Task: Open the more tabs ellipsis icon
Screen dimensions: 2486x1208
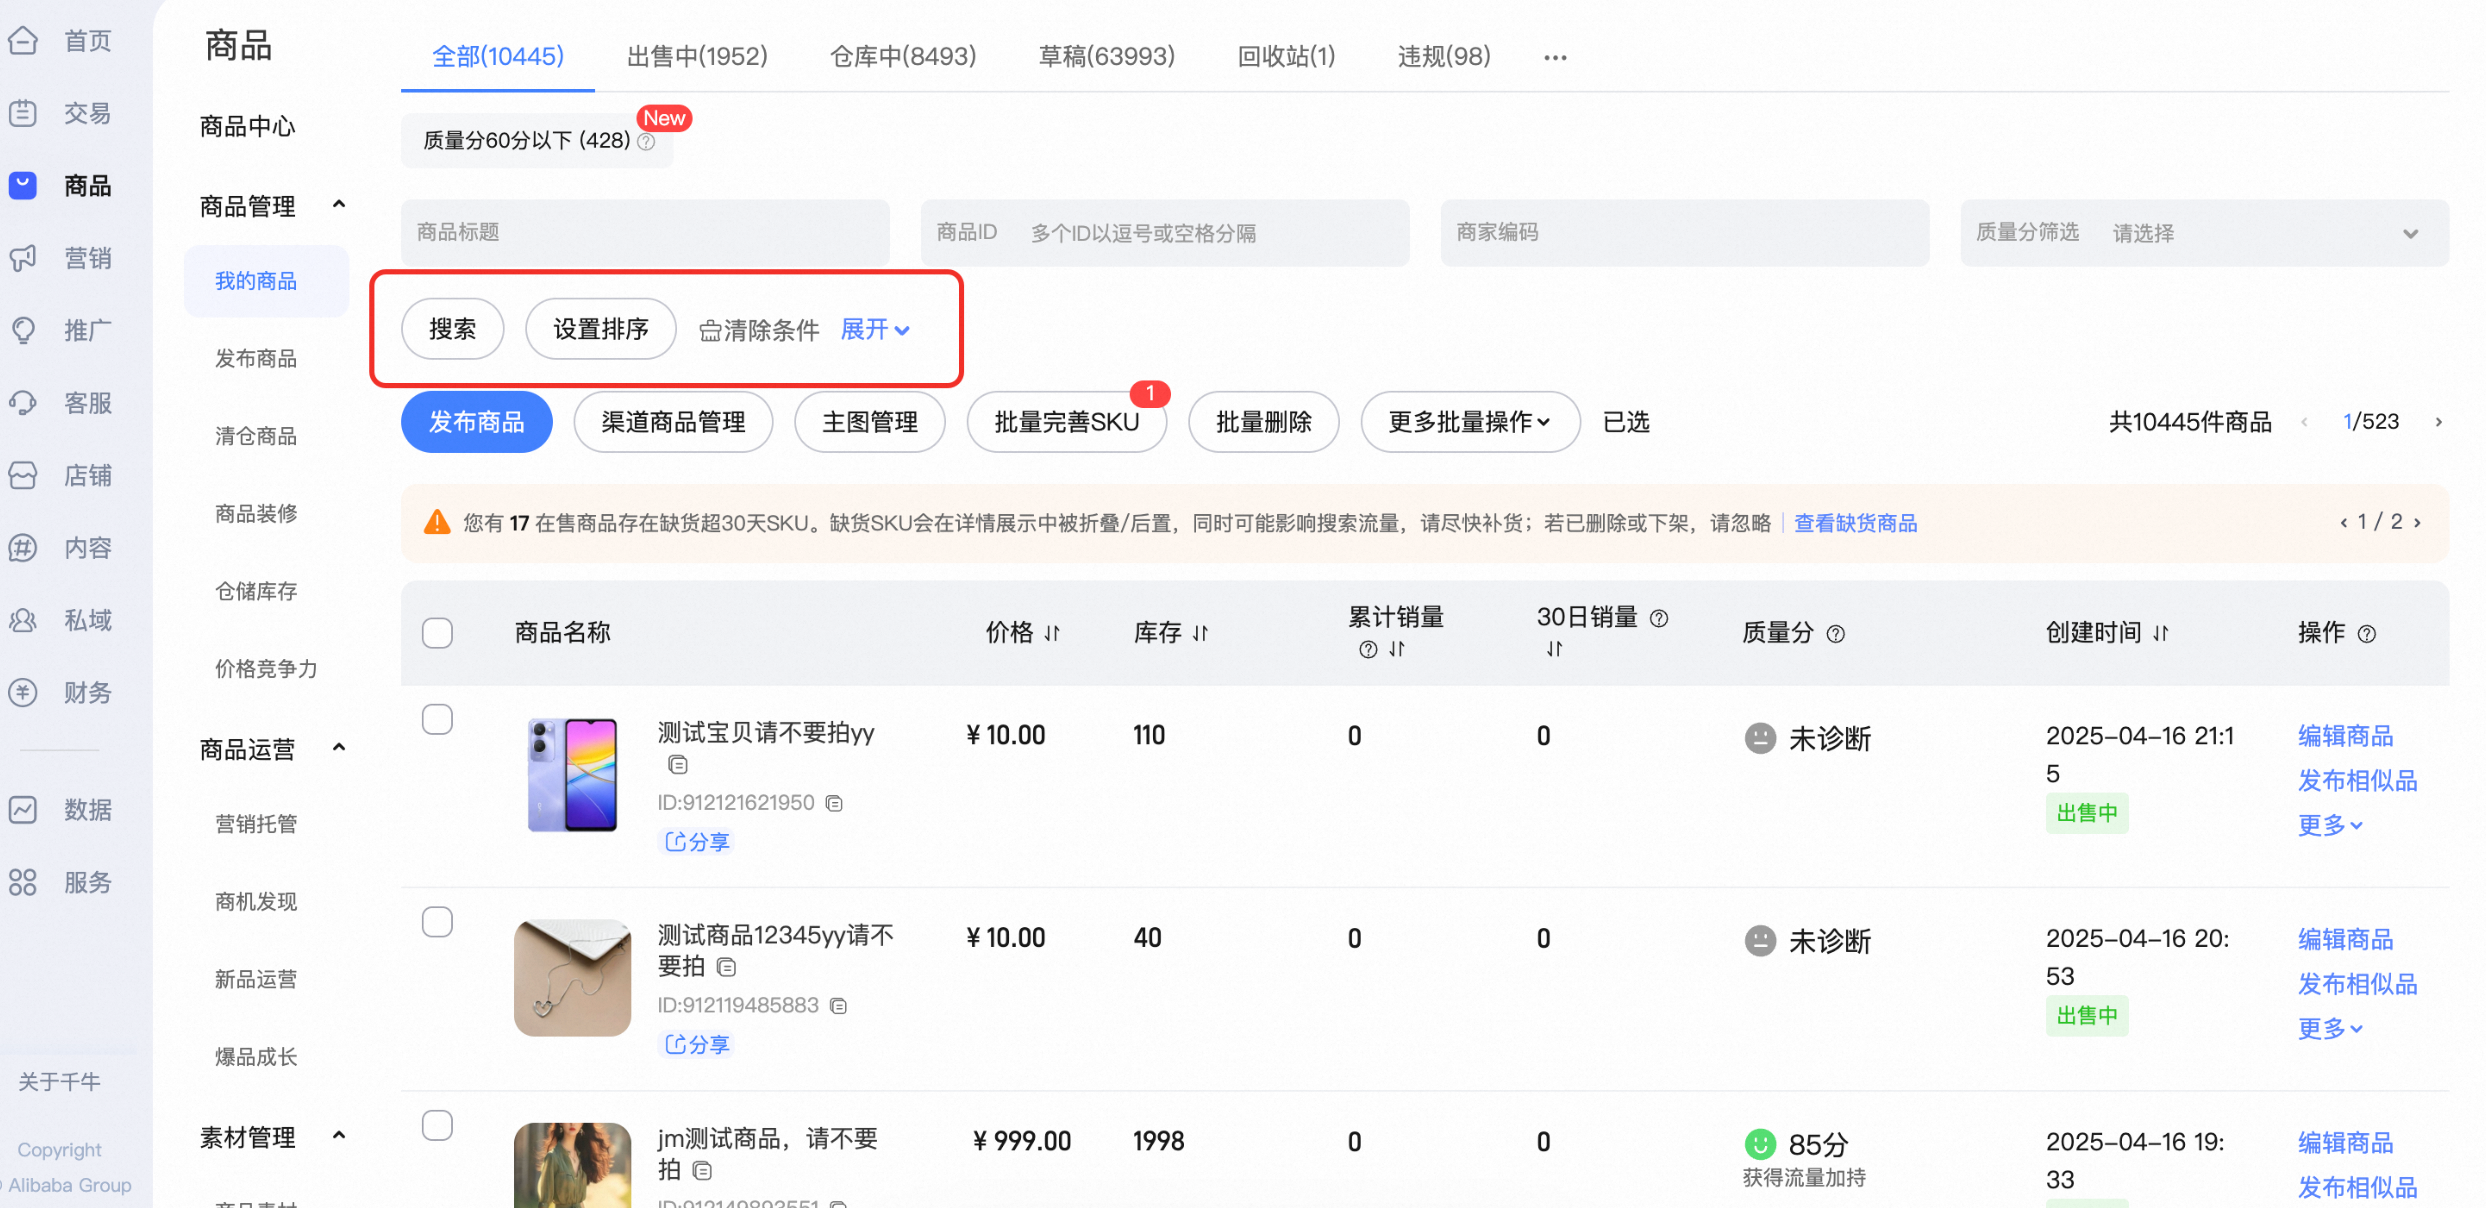Action: click(1555, 57)
